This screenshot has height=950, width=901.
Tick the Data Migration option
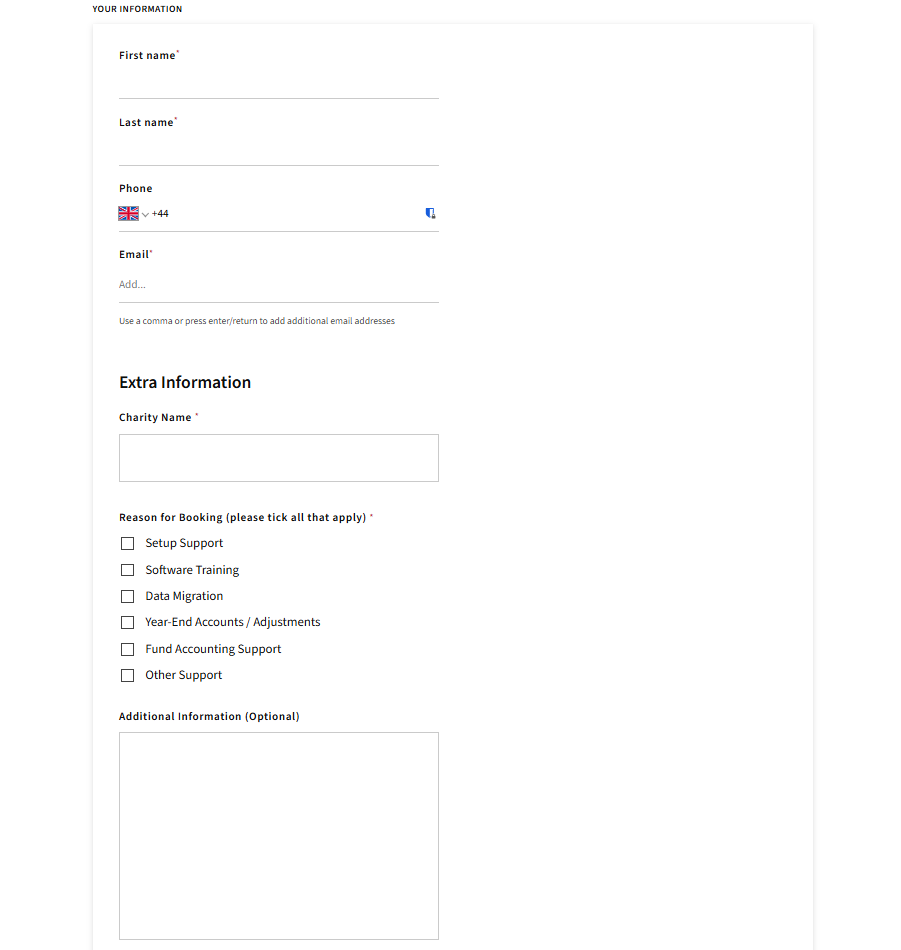[127, 596]
